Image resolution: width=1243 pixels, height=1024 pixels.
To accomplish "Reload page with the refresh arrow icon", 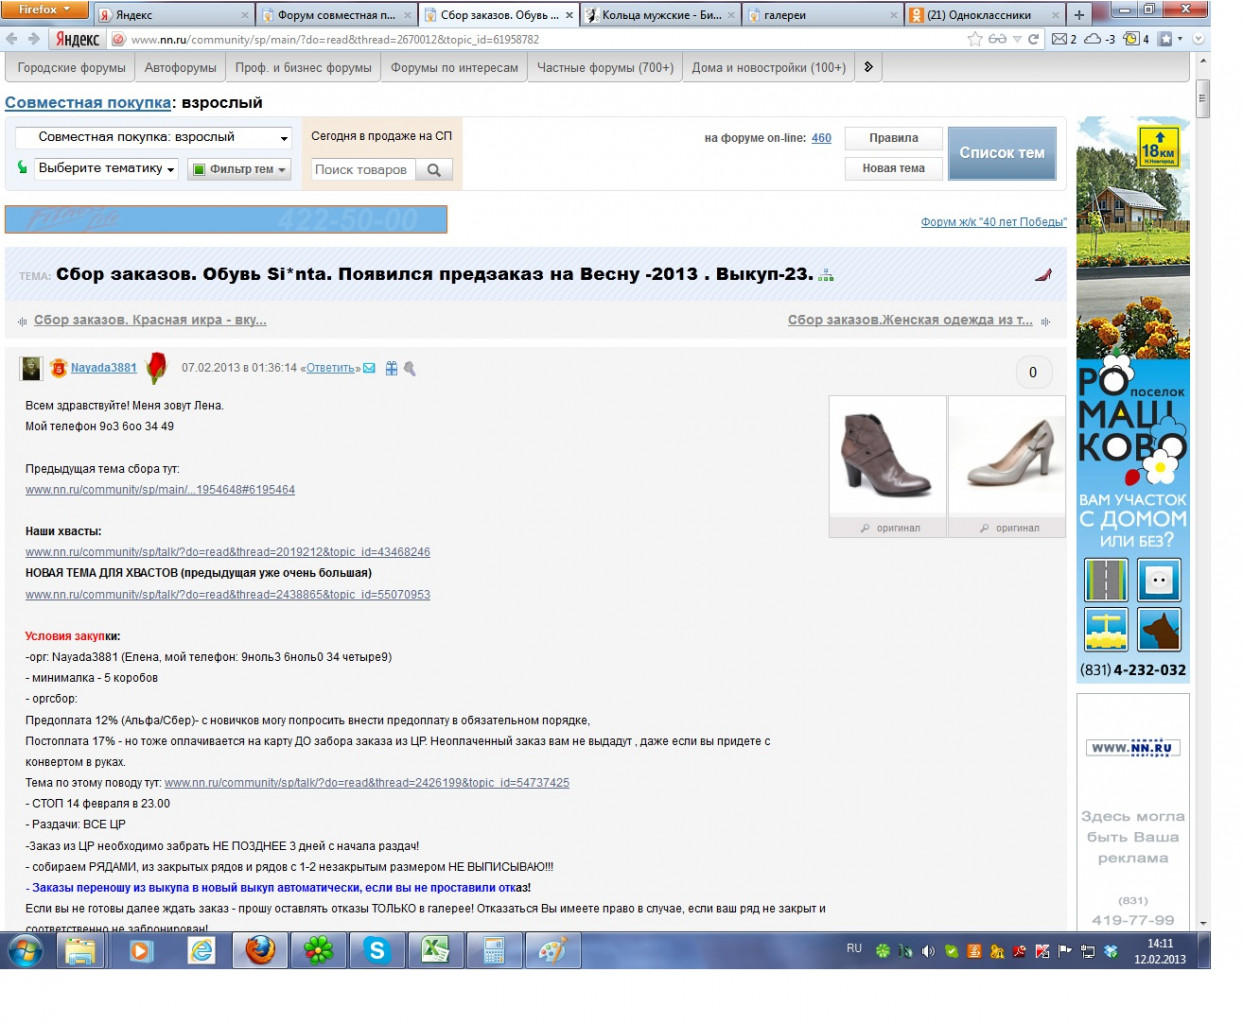I will pyautogui.click(x=1033, y=39).
